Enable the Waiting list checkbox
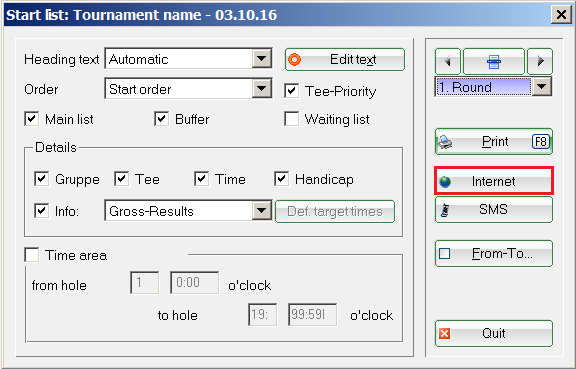 pyautogui.click(x=291, y=119)
